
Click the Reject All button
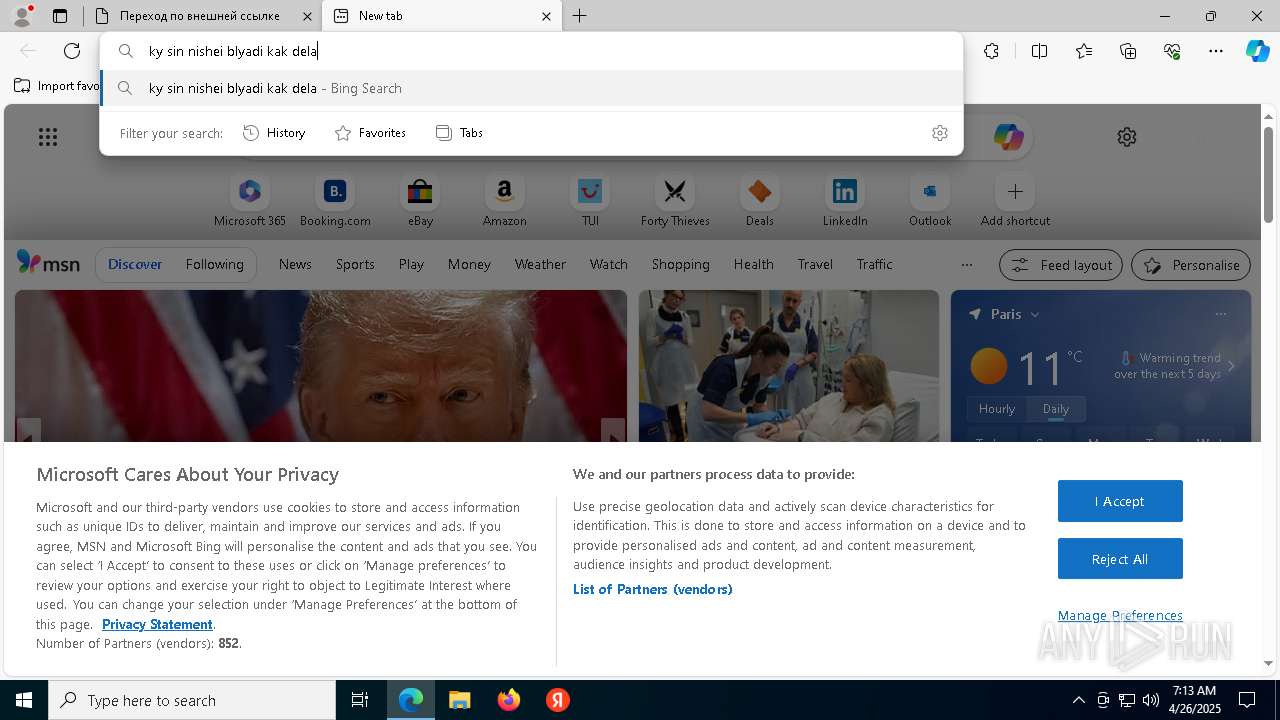coord(1120,559)
